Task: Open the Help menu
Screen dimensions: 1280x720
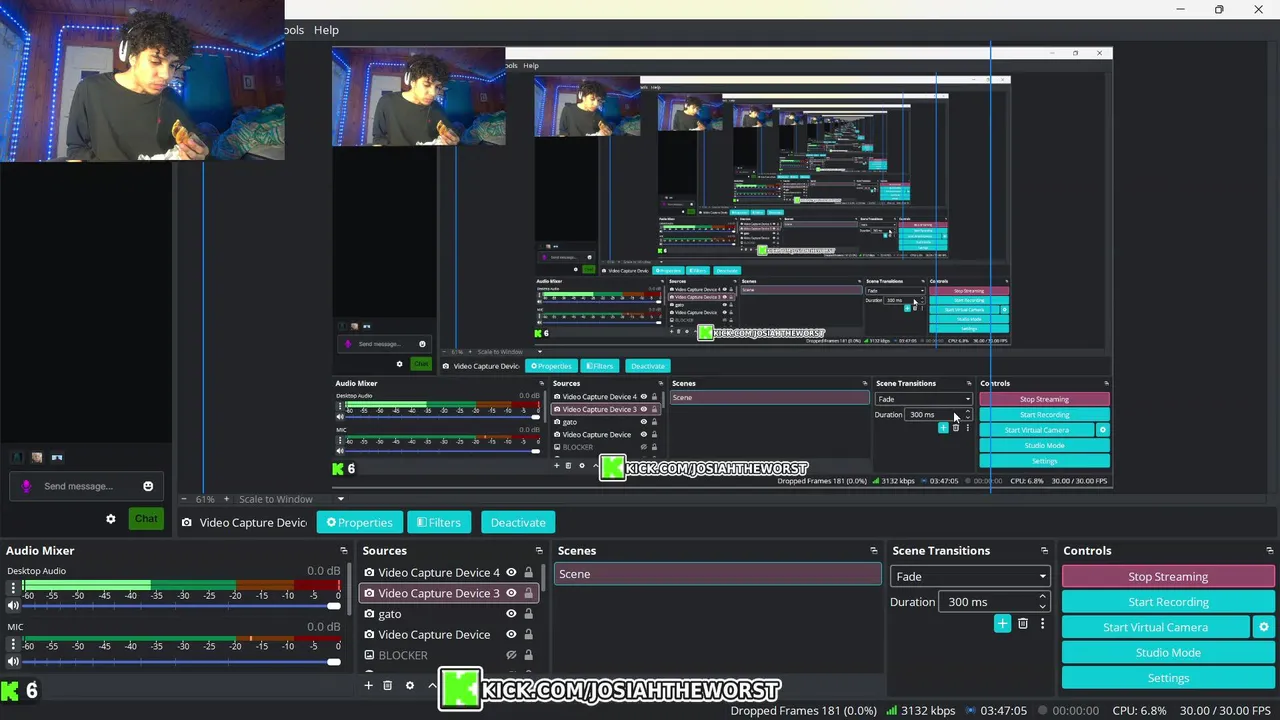Action: click(x=326, y=30)
